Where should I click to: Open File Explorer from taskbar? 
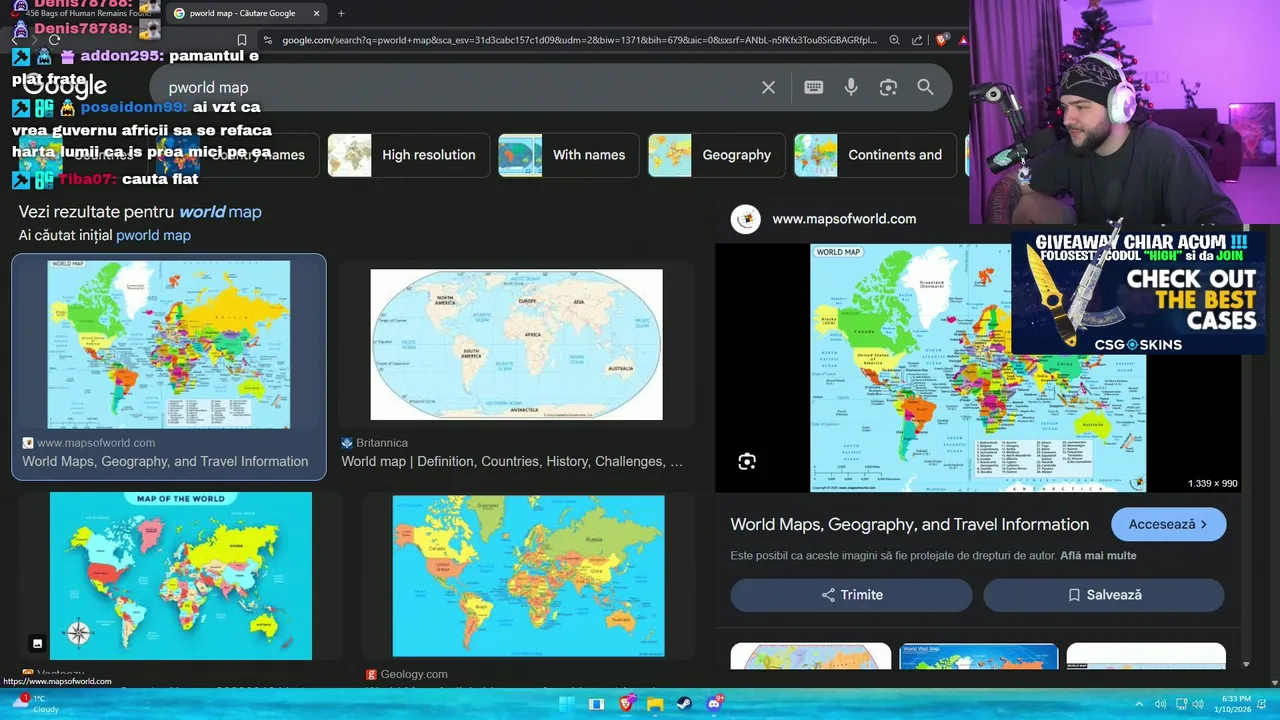[655, 704]
